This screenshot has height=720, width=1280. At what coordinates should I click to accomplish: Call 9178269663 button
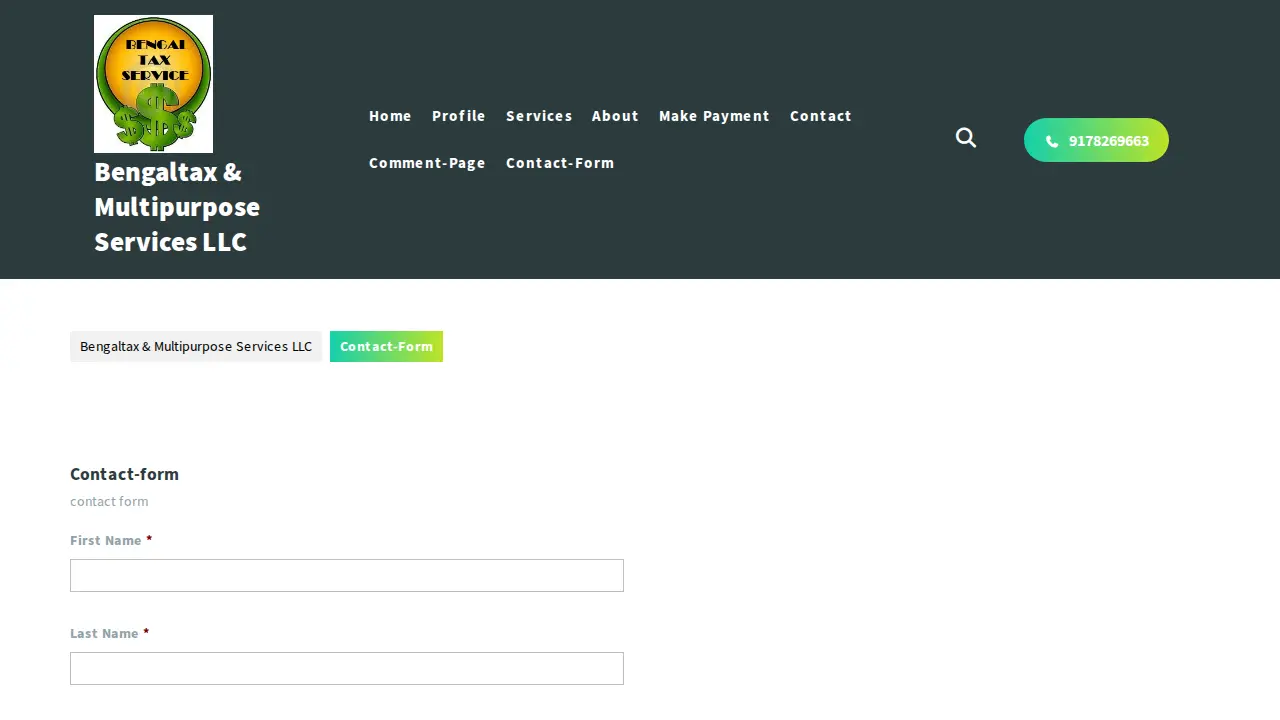tap(1096, 140)
